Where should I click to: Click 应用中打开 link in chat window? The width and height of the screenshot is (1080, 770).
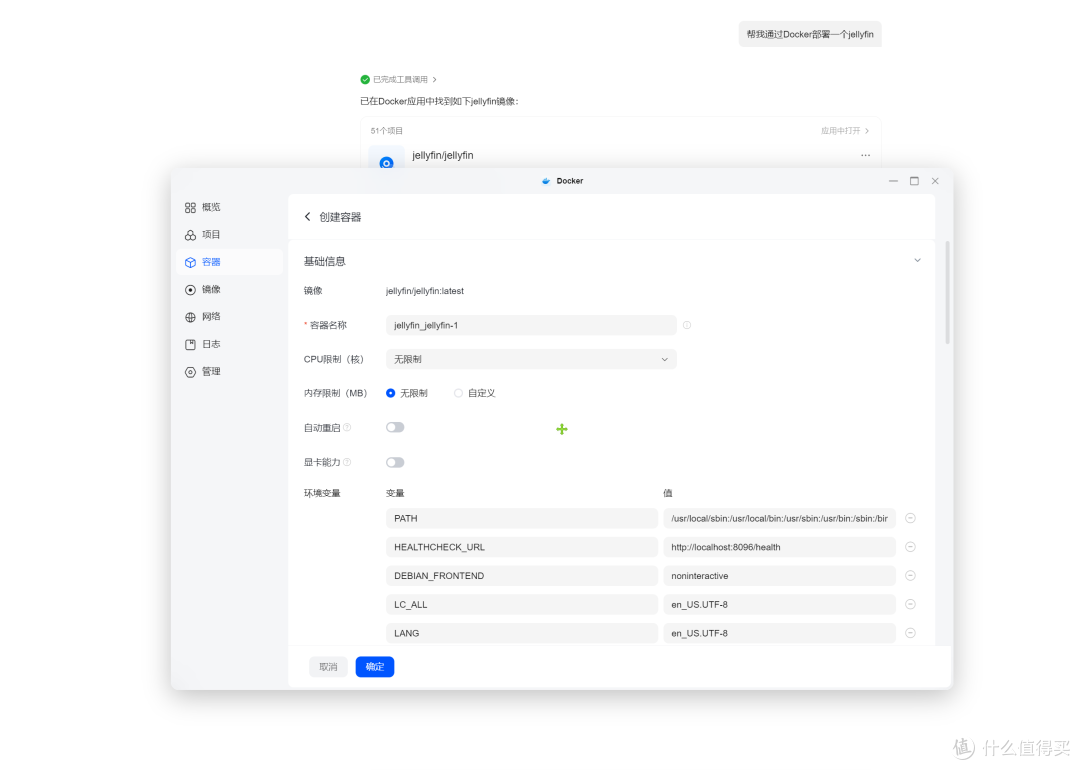[844, 131]
